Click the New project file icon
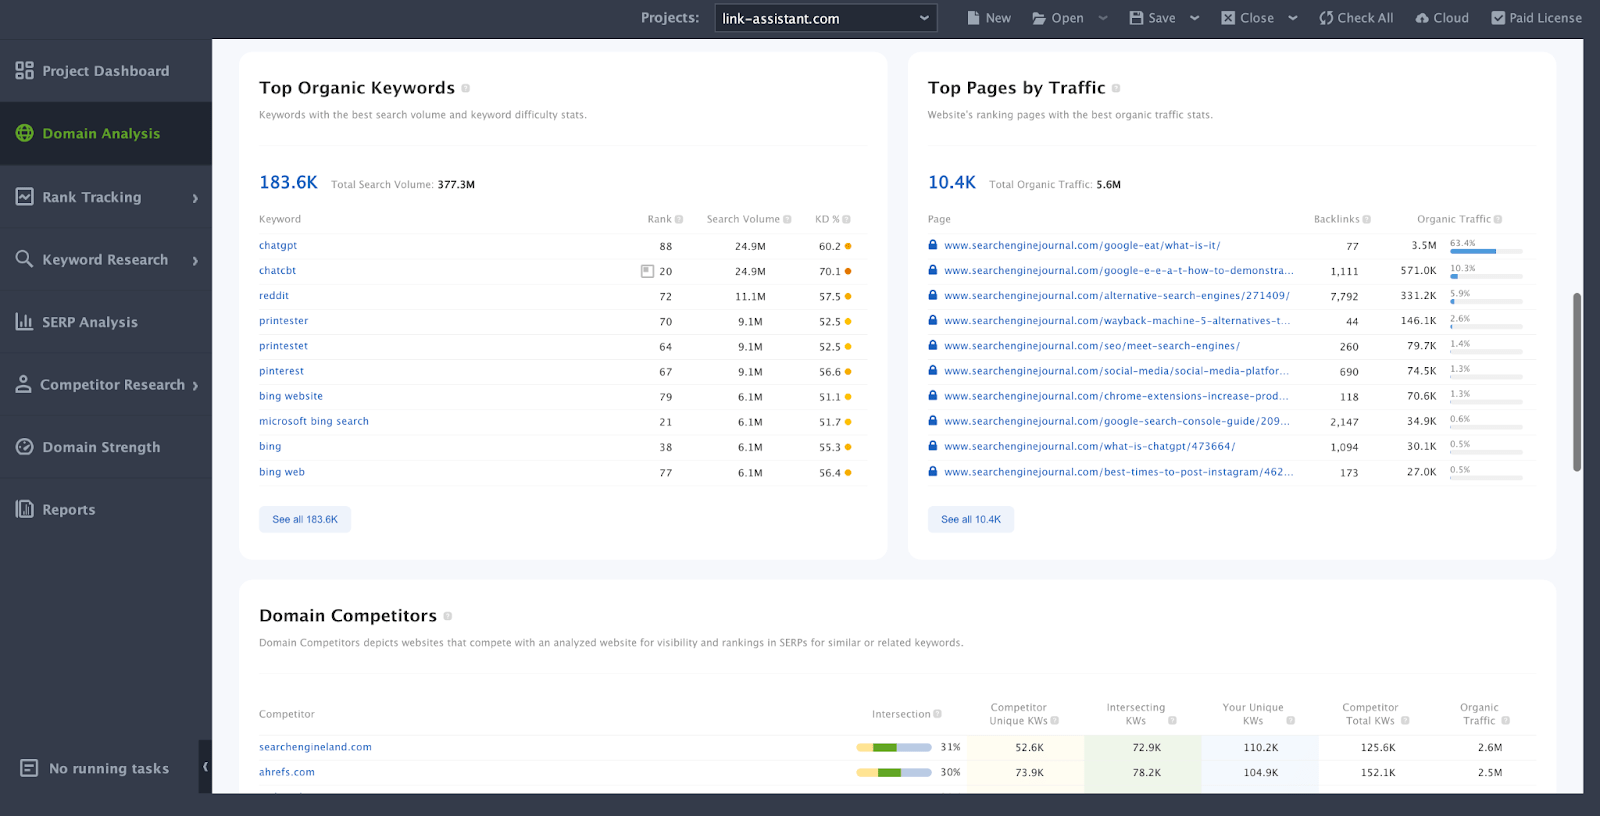1600x816 pixels. pyautogui.click(x=973, y=18)
